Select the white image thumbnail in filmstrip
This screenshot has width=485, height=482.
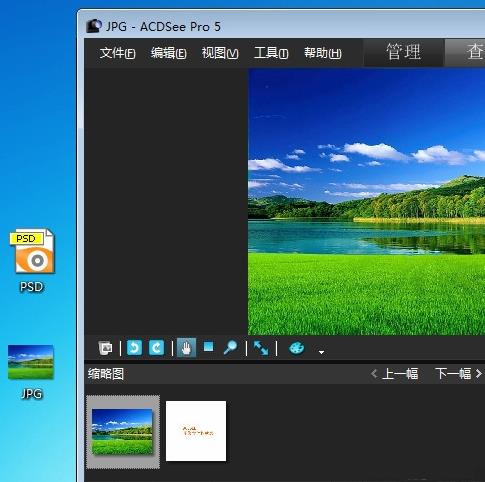click(196, 431)
